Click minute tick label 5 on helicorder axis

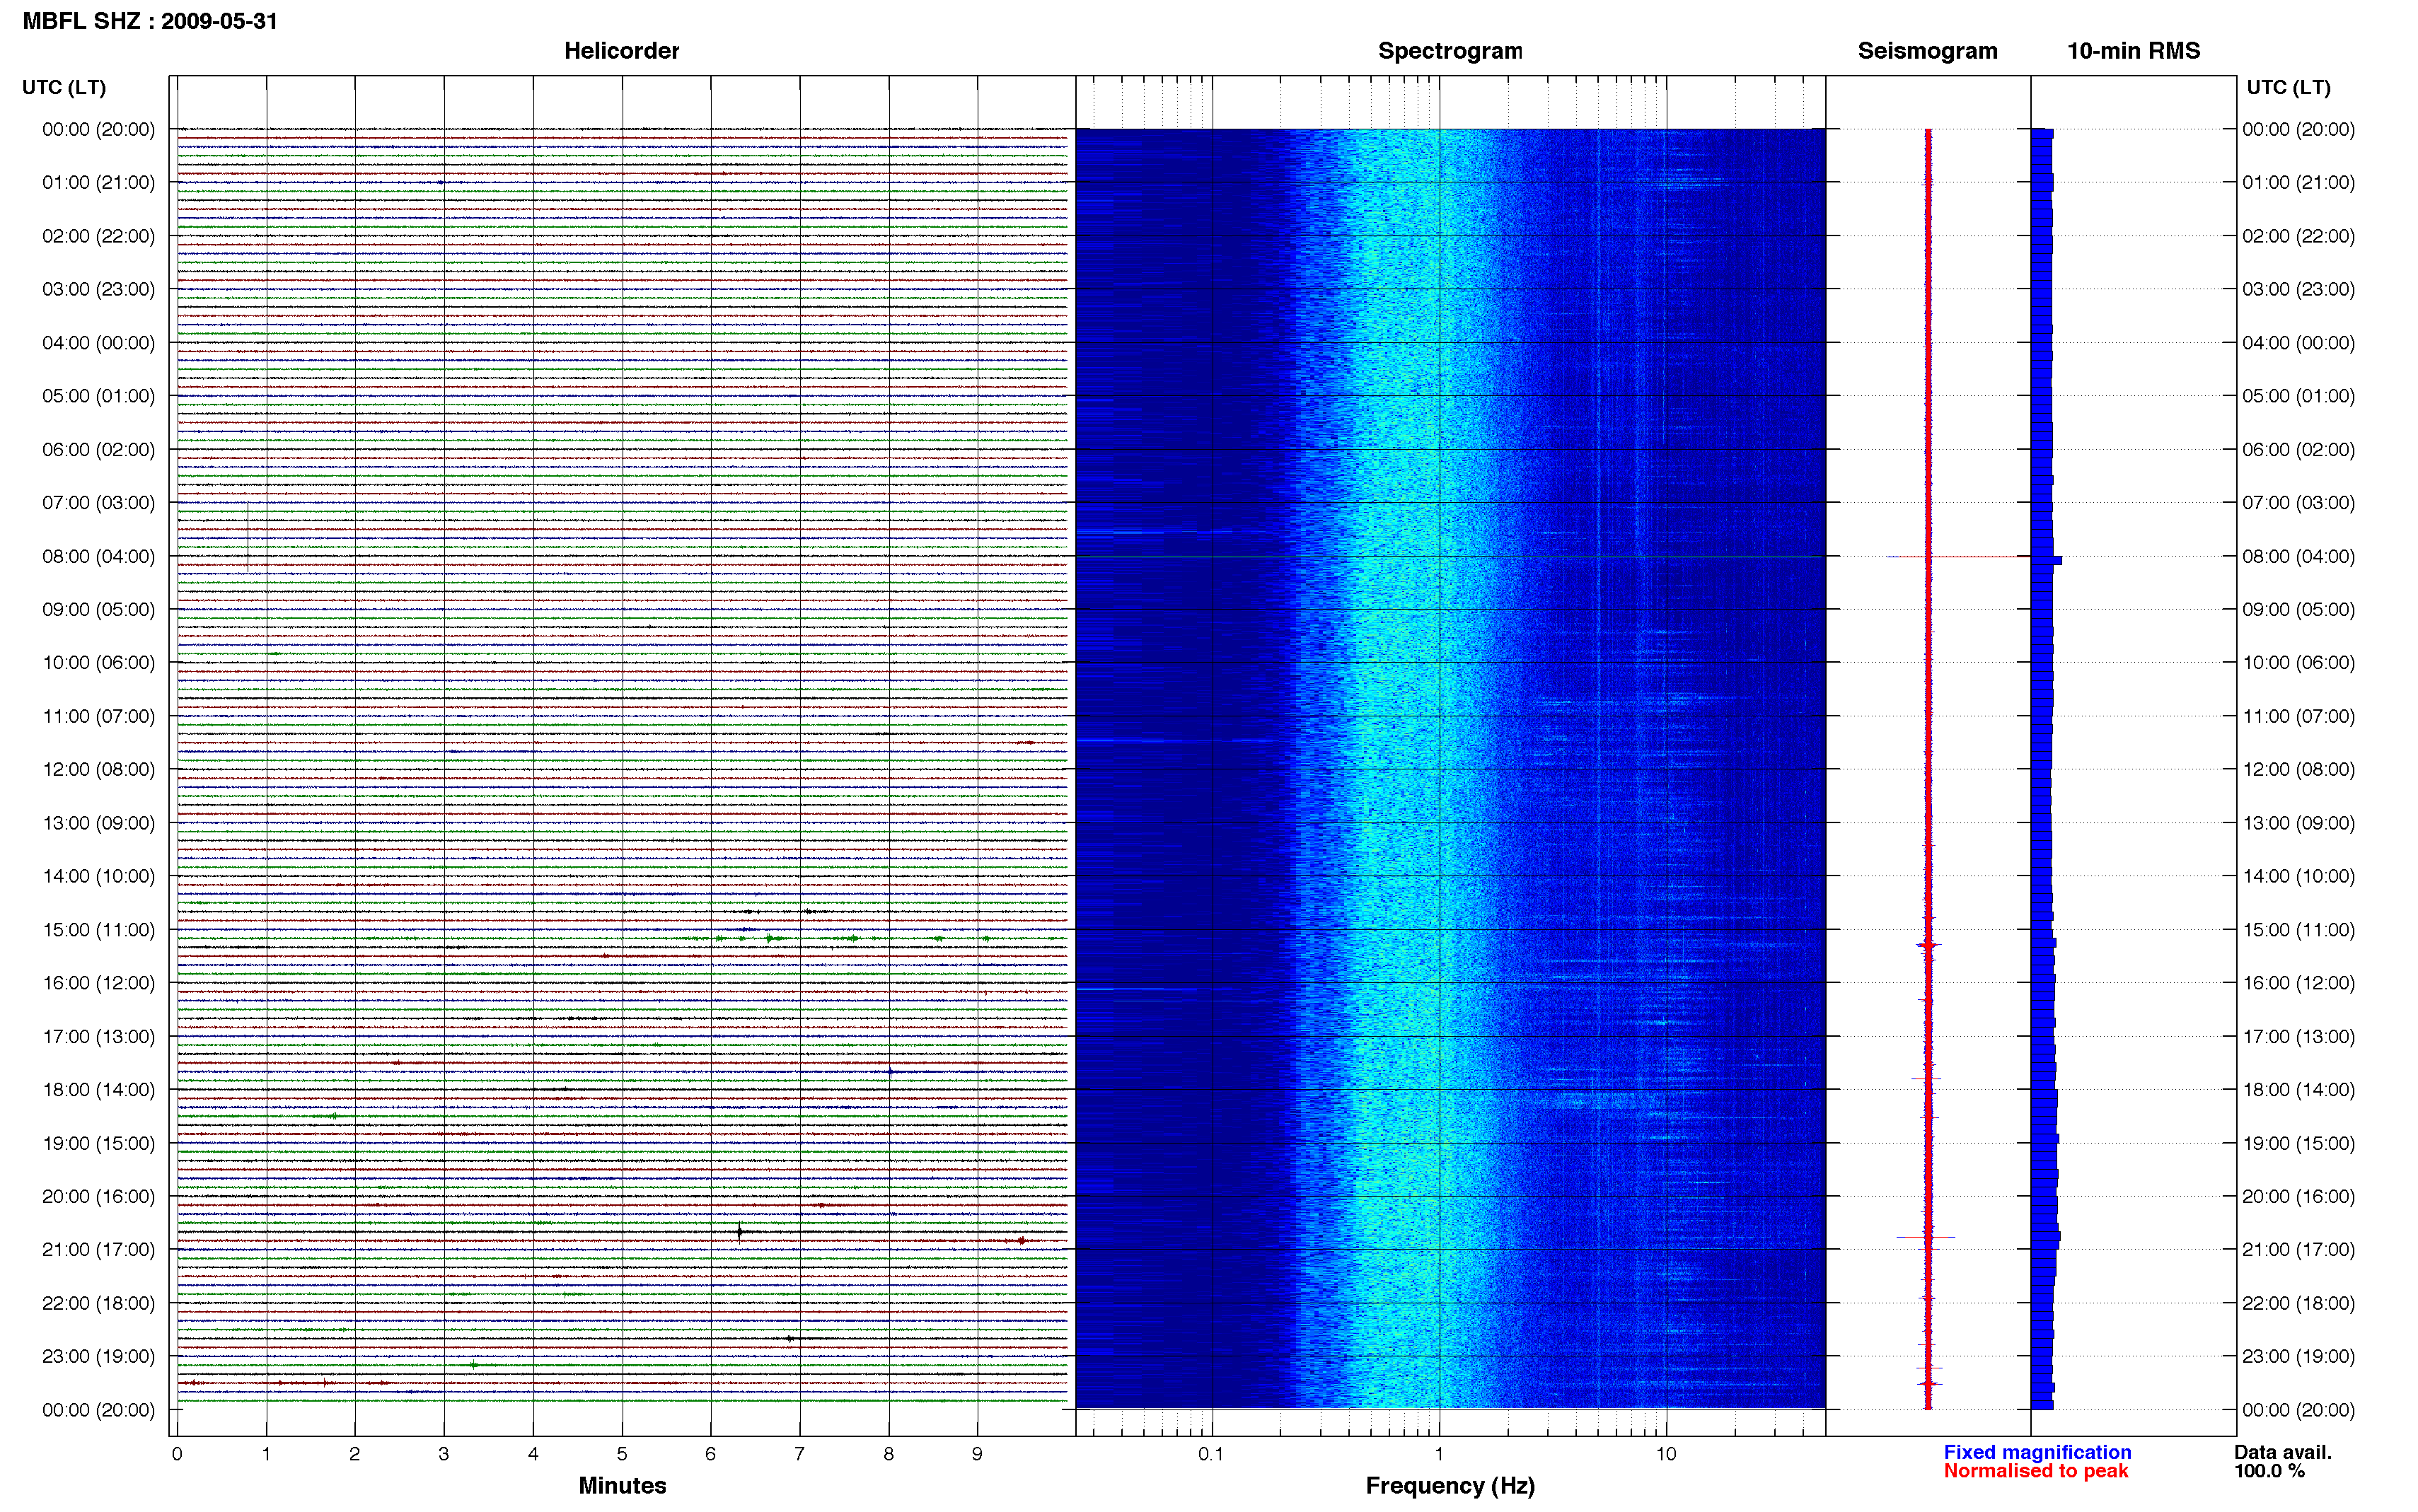click(622, 1454)
